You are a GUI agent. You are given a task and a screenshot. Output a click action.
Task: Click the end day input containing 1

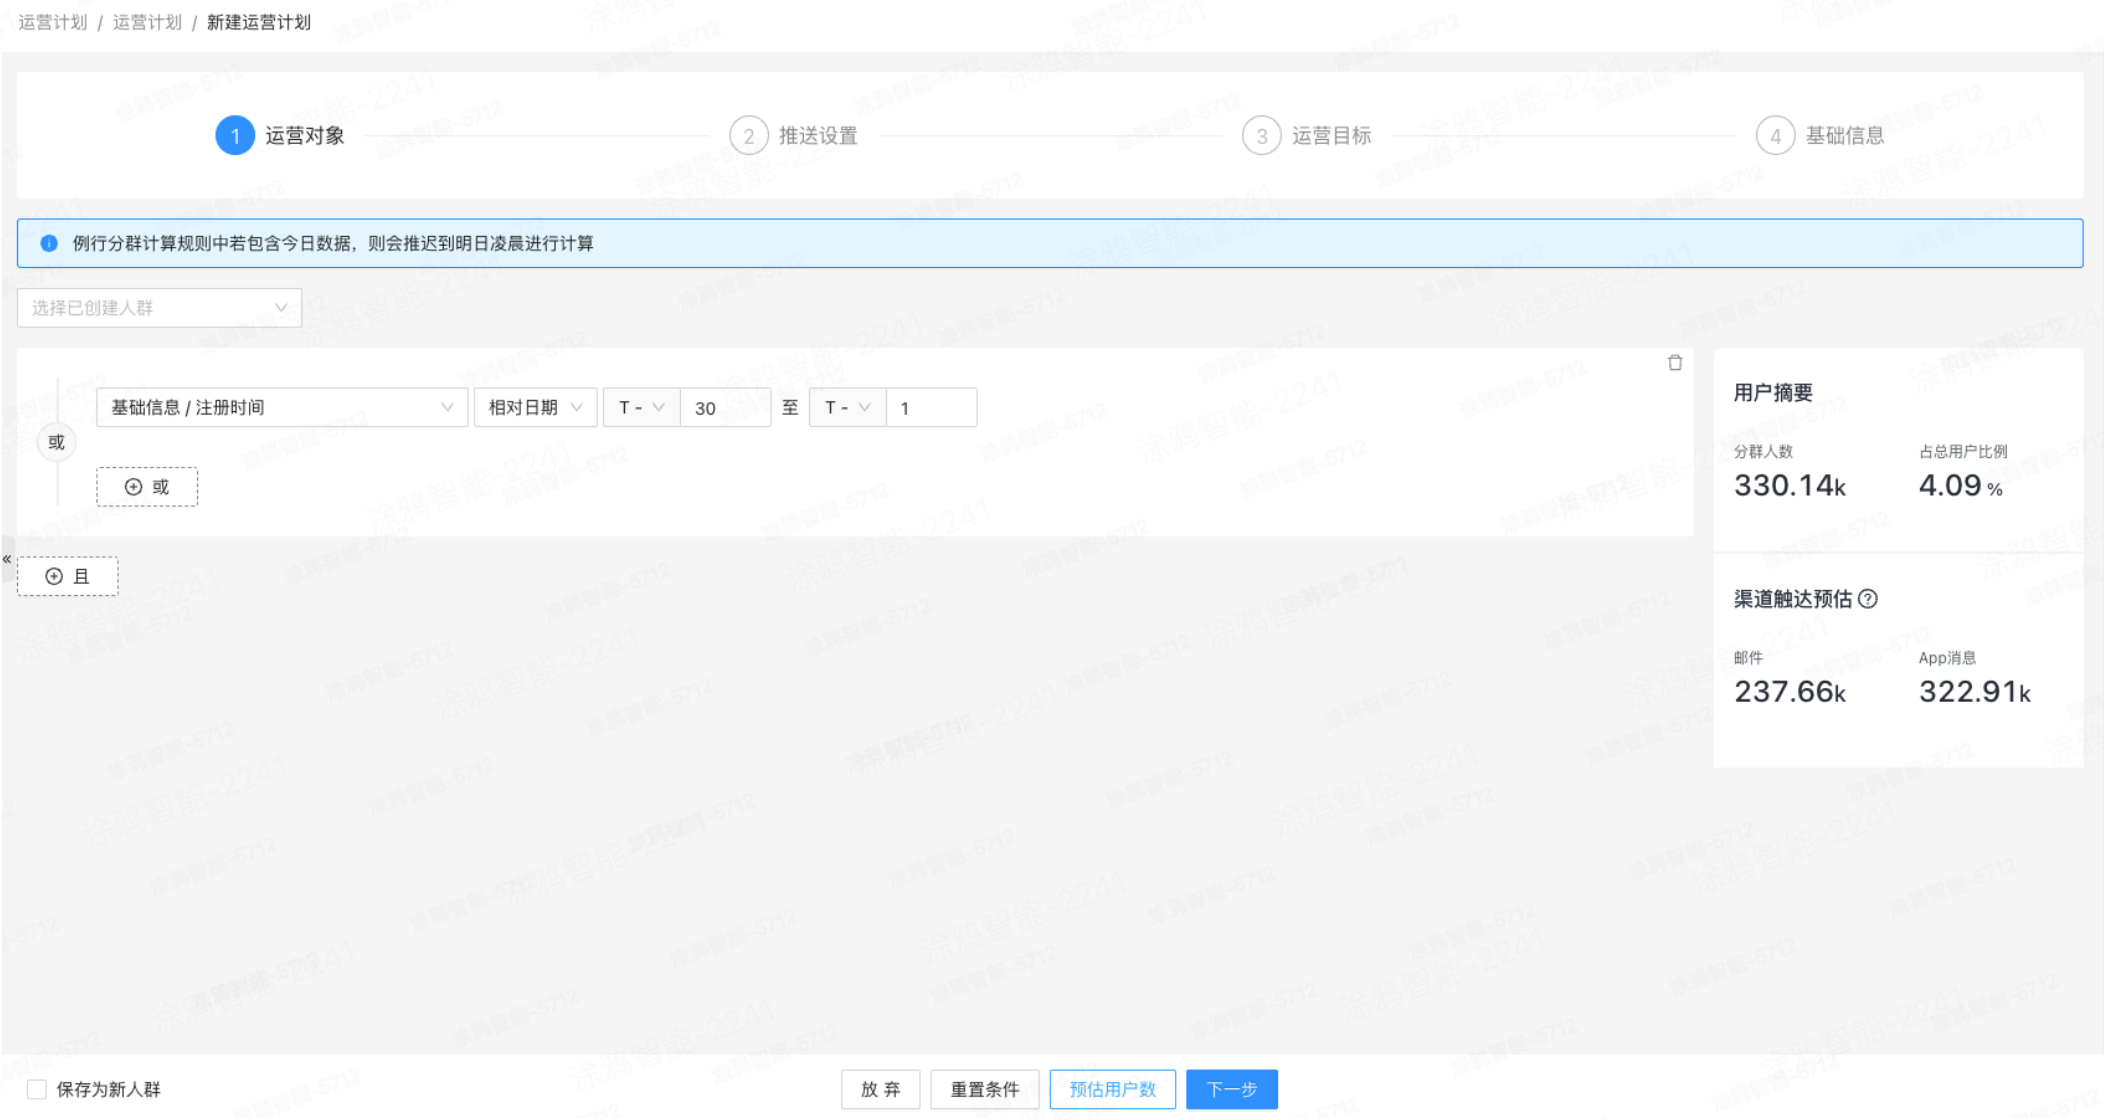click(931, 407)
